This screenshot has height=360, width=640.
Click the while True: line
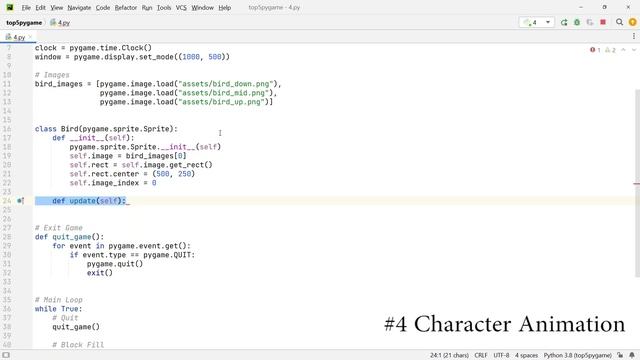[58, 309]
